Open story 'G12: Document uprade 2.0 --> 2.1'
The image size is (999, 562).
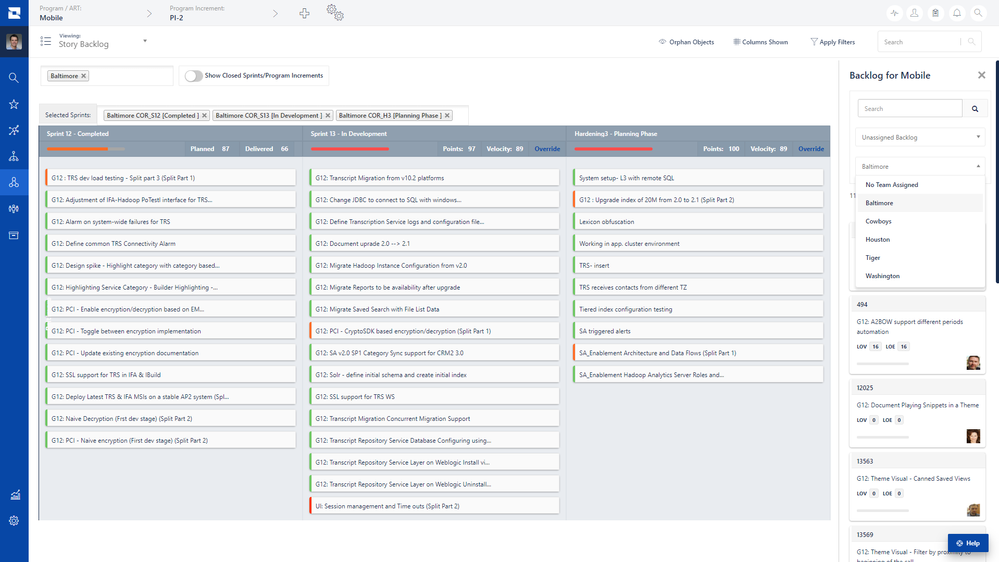point(434,243)
